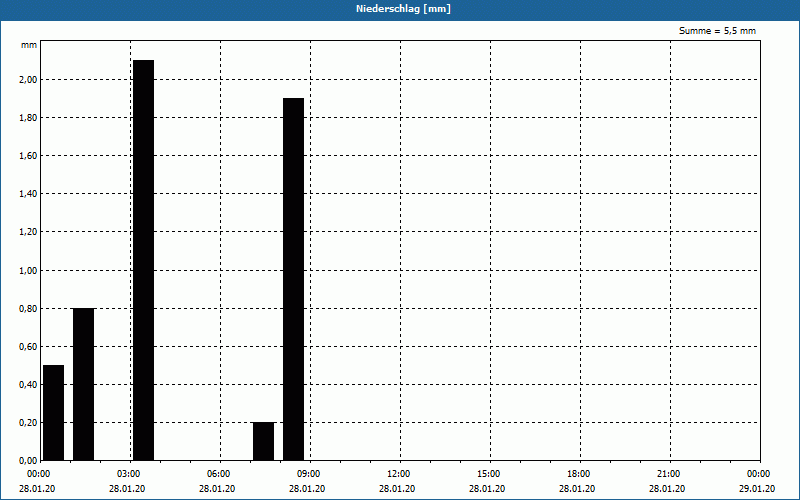The height and width of the screenshot is (500, 800).
Task: Click the y-axis value "2,00"
Action: [x=28, y=80]
